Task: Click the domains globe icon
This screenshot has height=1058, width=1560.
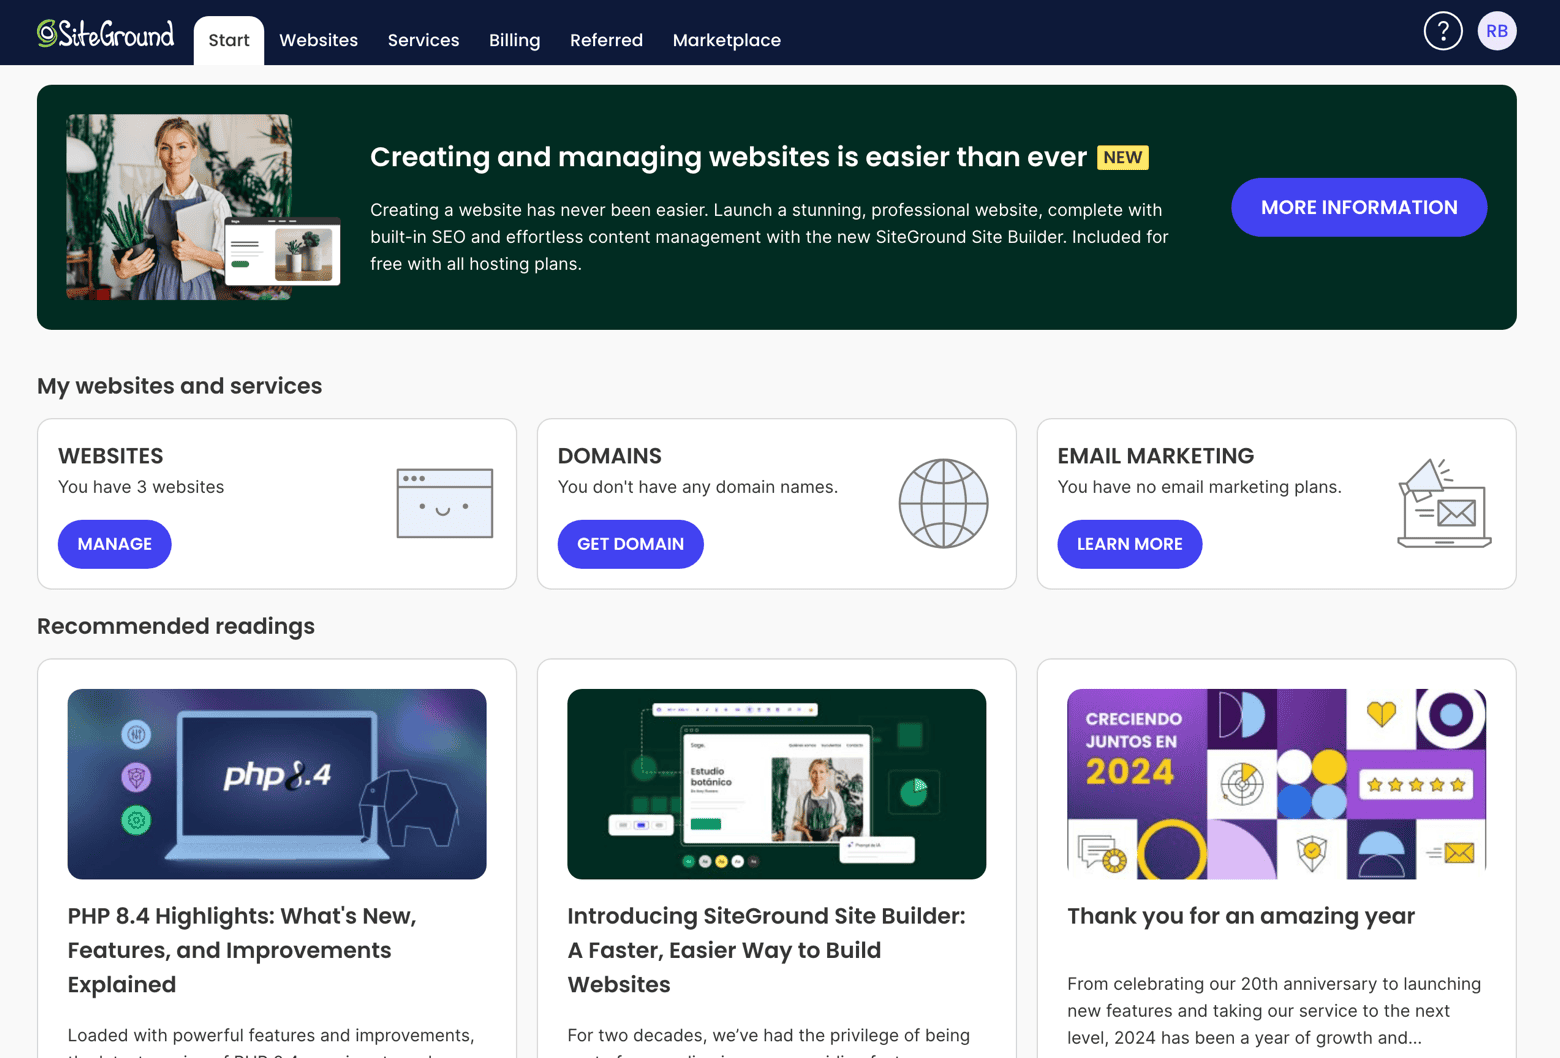Action: 943,503
